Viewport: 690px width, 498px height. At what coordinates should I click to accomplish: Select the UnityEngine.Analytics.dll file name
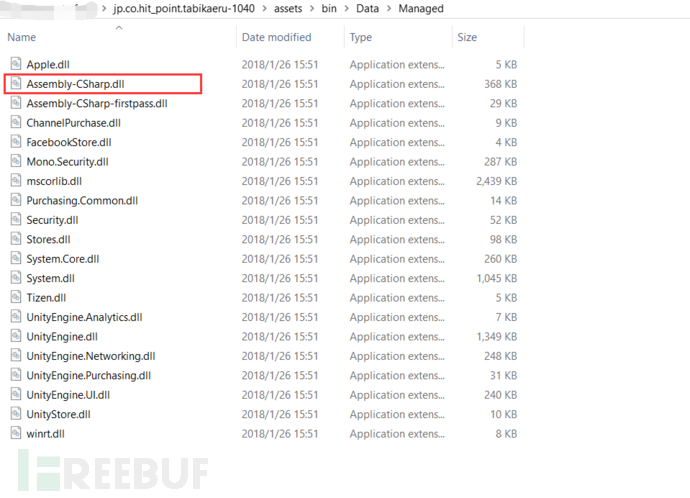point(84,317)
